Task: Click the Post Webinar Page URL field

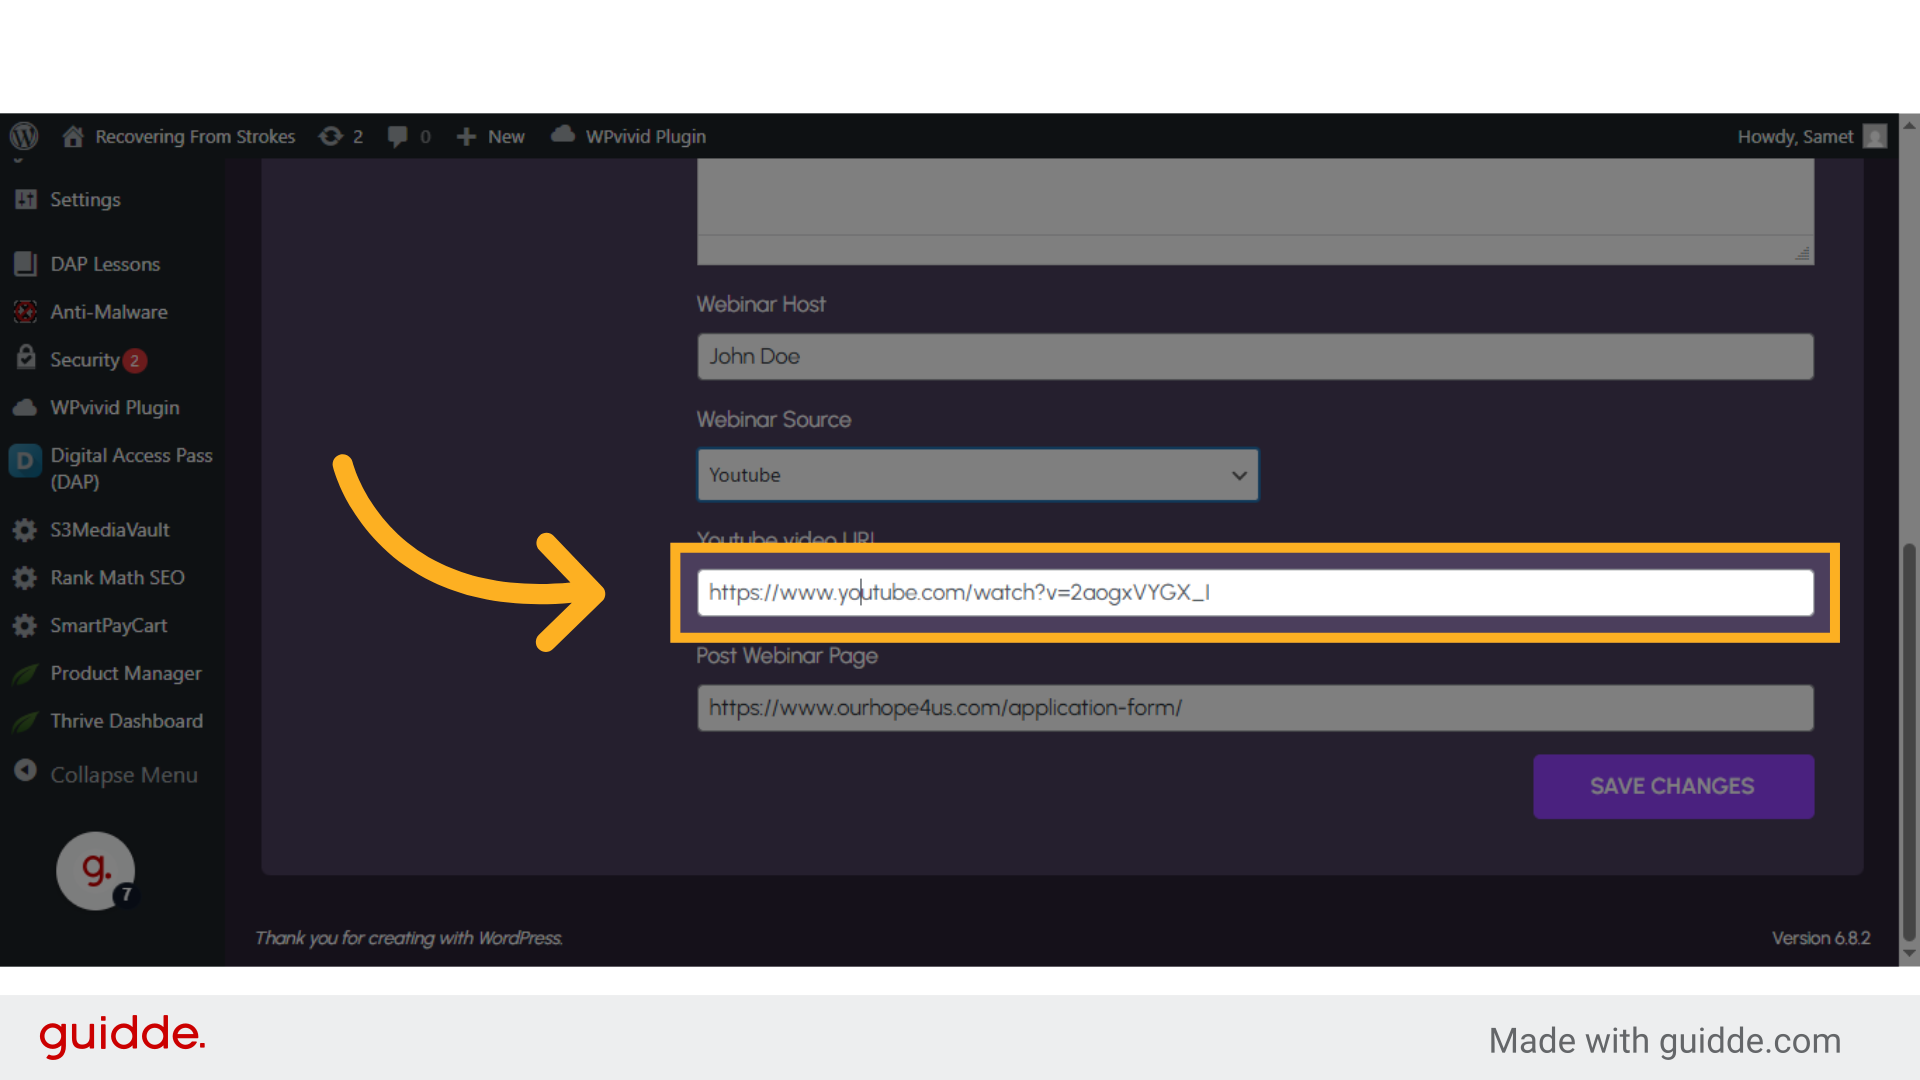Action: coord(1255,708)
